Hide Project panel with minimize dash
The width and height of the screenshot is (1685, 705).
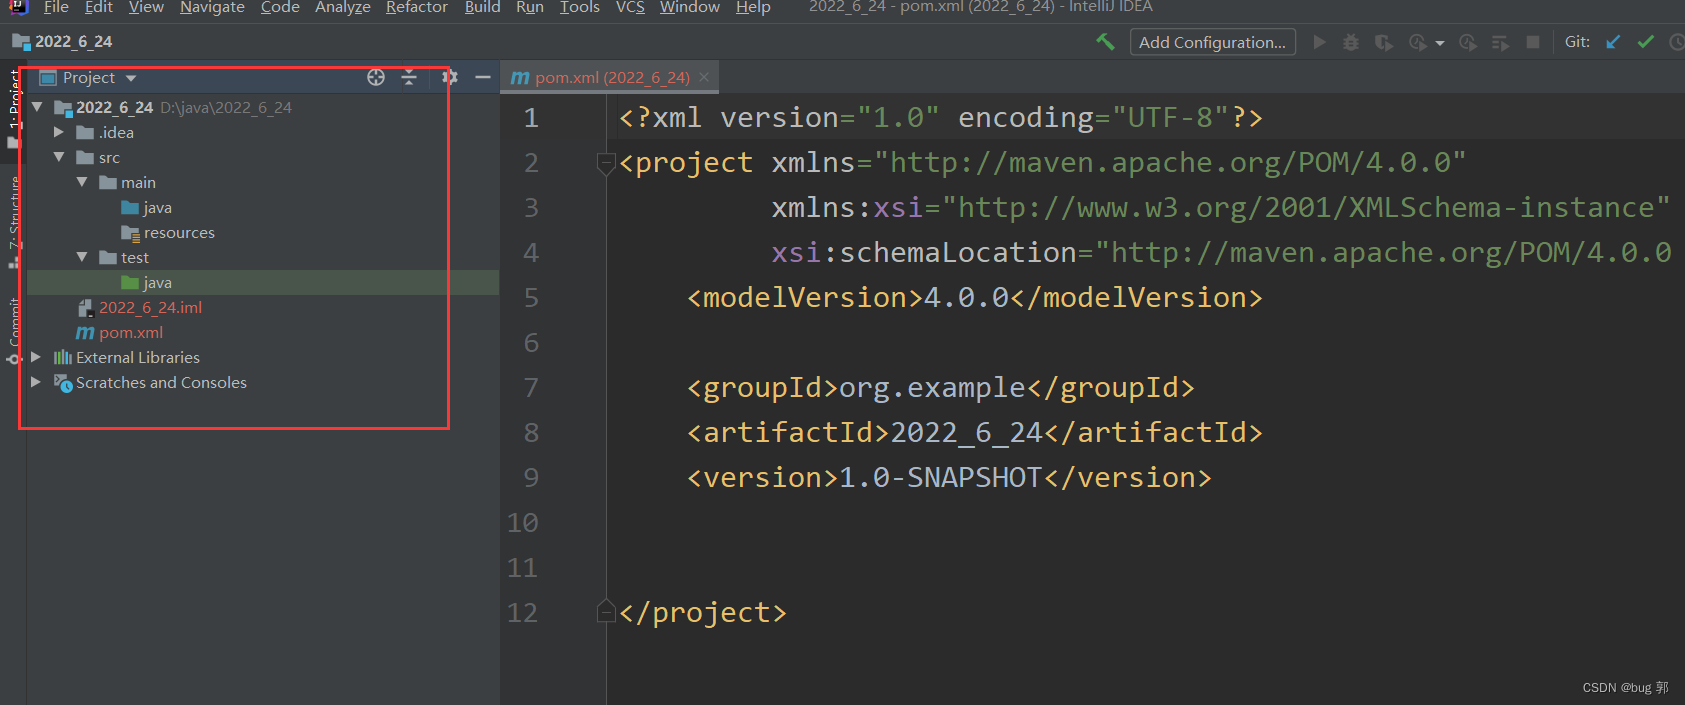(x=483, y=77)
